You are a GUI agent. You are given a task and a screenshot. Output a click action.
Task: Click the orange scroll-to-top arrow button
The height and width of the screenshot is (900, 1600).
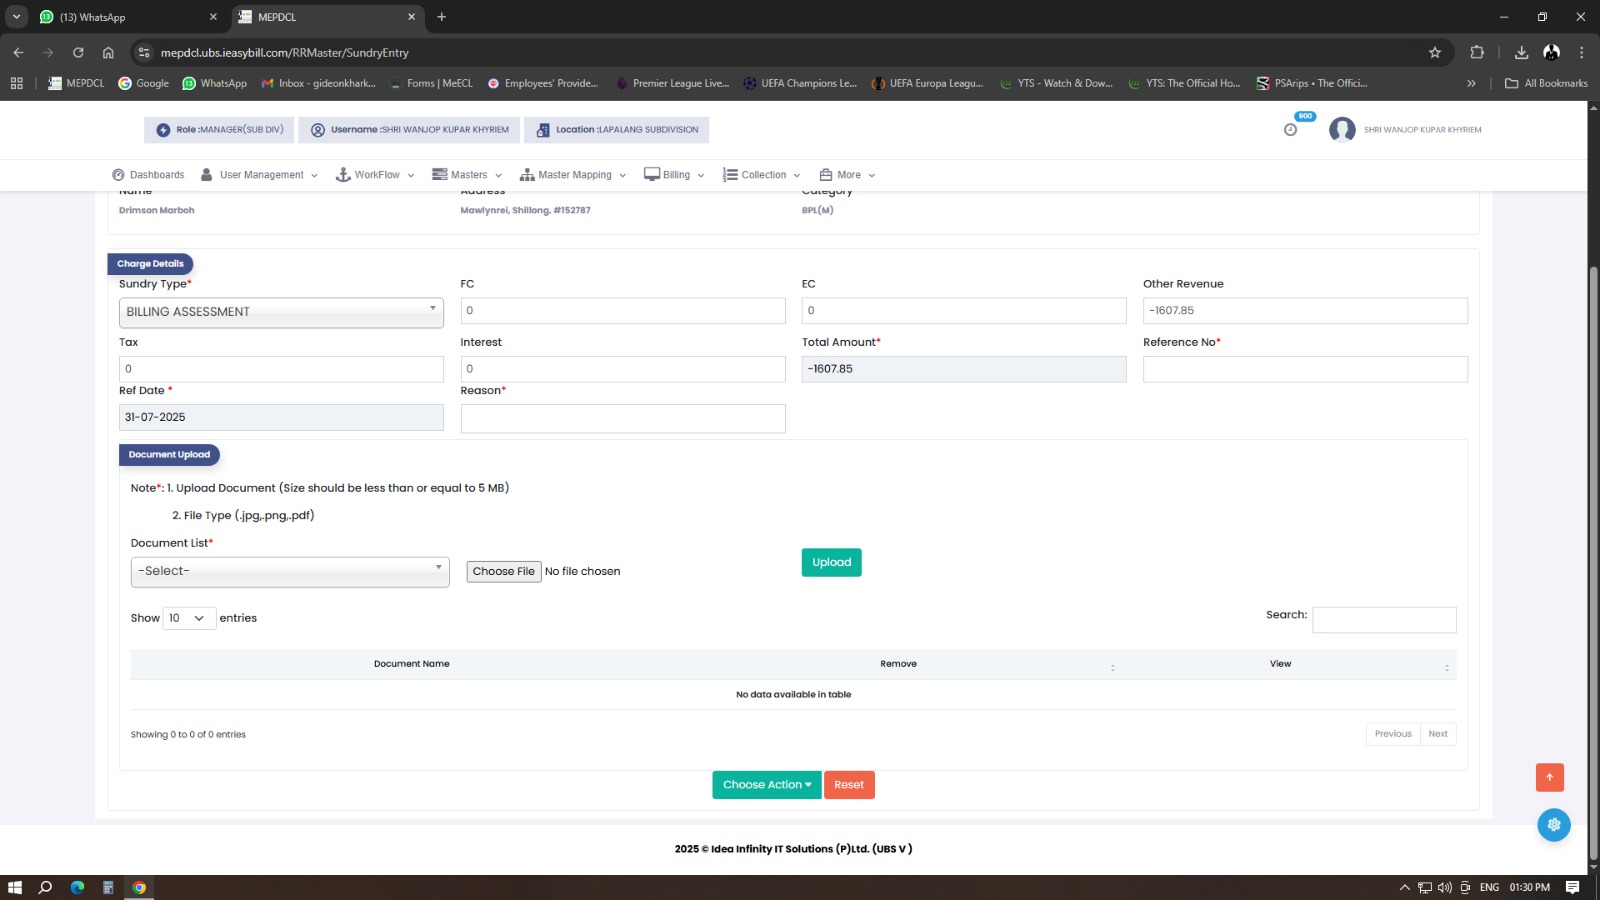click(x=1549, y=777)
